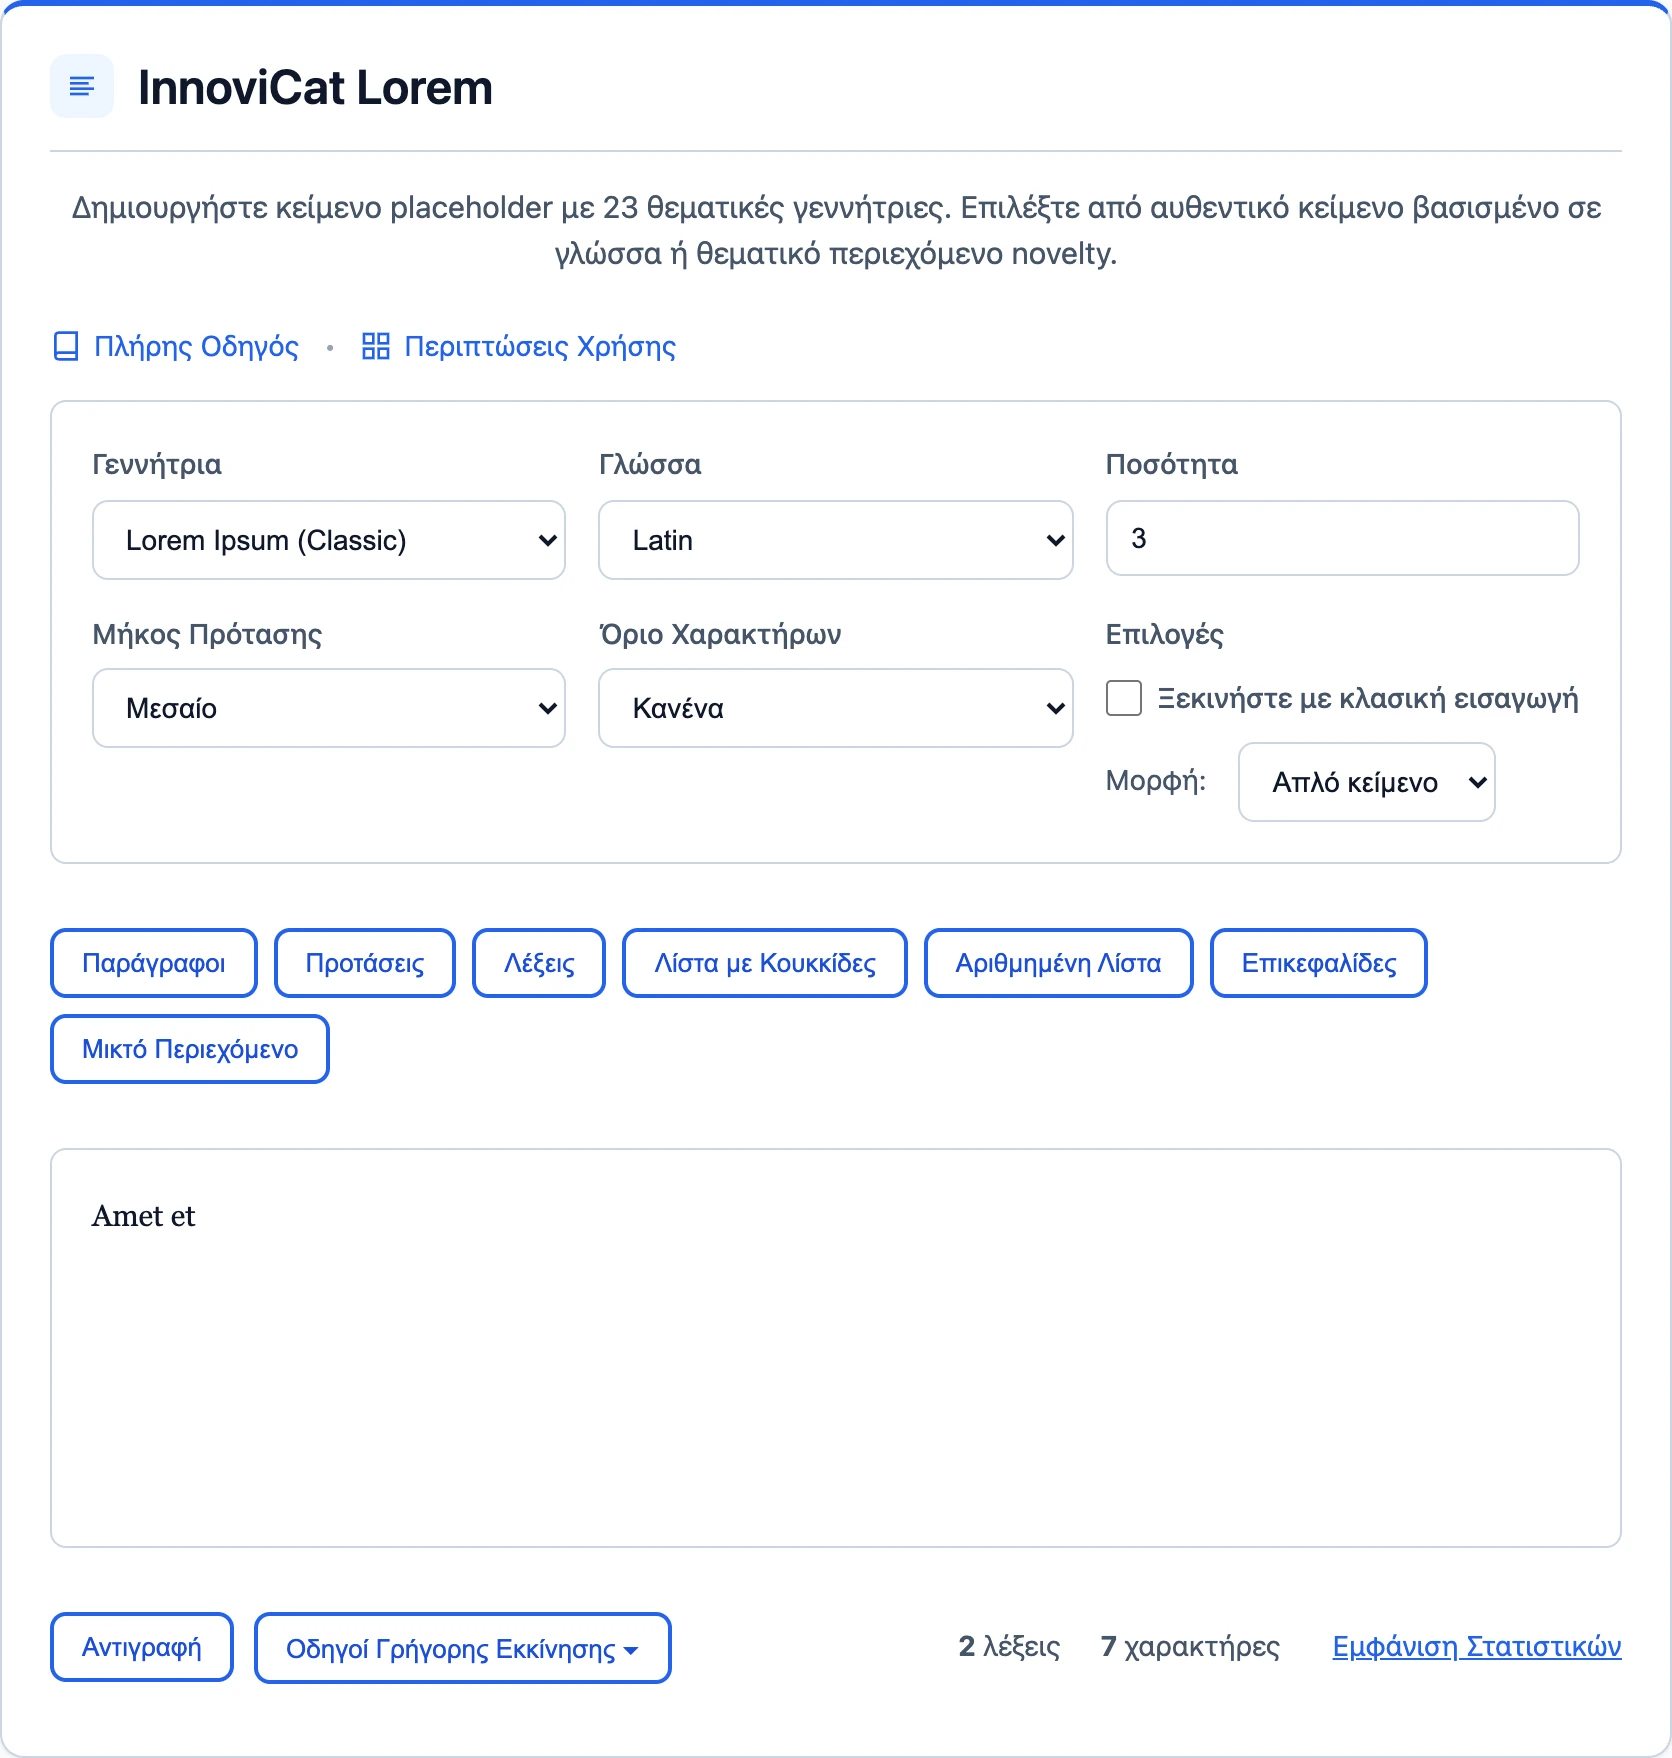Open the Μήκος Πρότασης dropdown showing Μεσαίο
1672x1758 pixels.
(329, 708)
